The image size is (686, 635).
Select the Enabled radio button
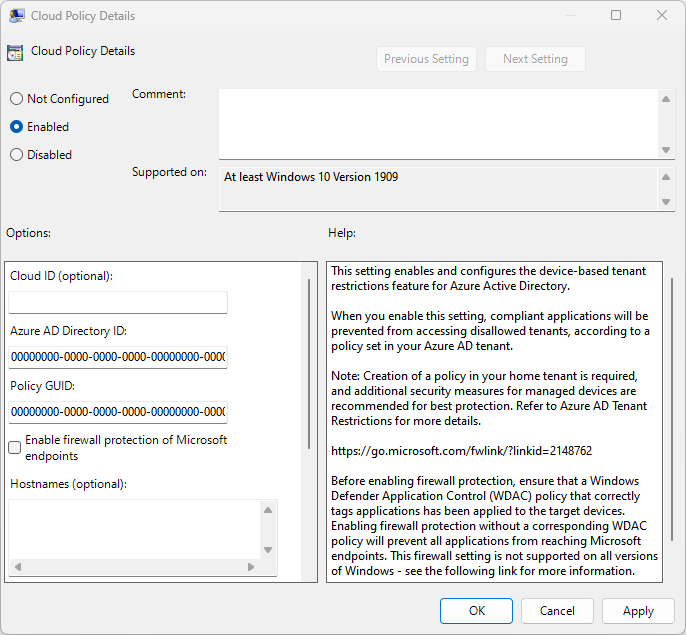click(16, 127)
